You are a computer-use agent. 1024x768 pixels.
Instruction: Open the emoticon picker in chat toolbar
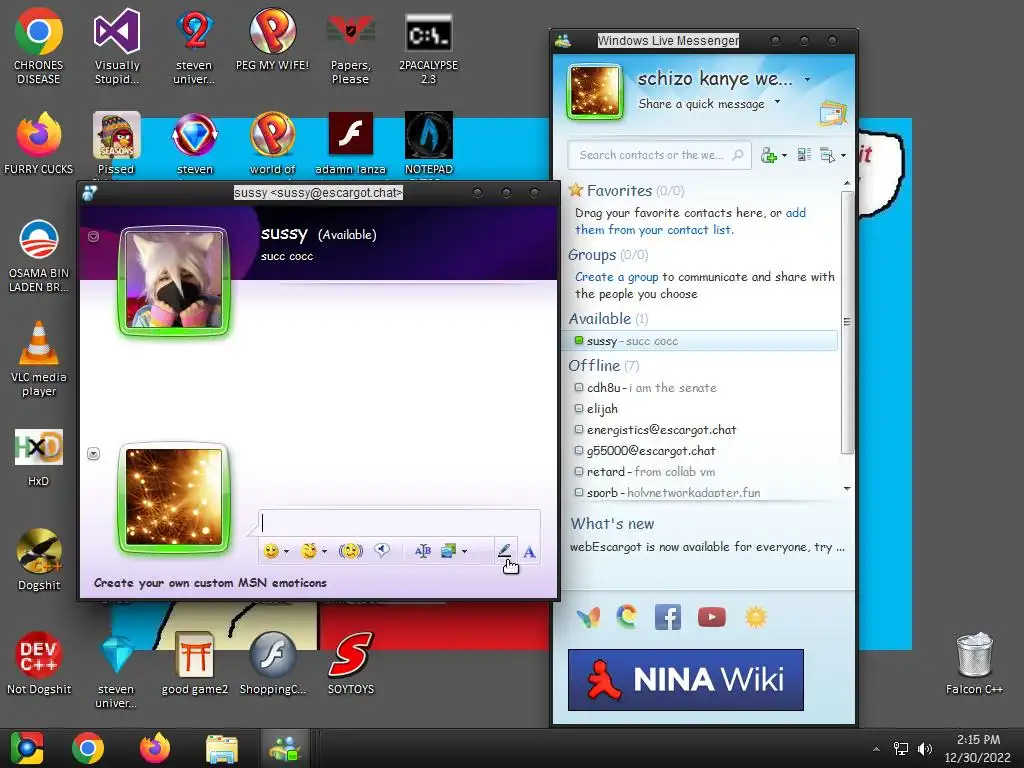[x=271, y=551]
